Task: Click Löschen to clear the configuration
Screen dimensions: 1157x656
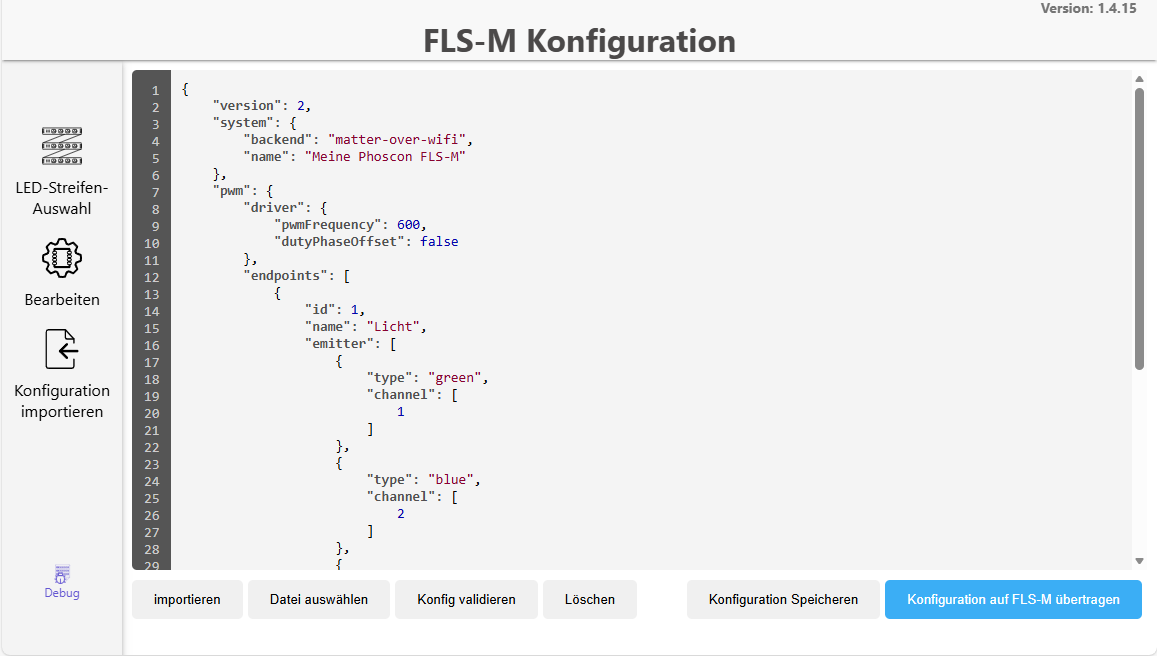Action: coord(590,599)
